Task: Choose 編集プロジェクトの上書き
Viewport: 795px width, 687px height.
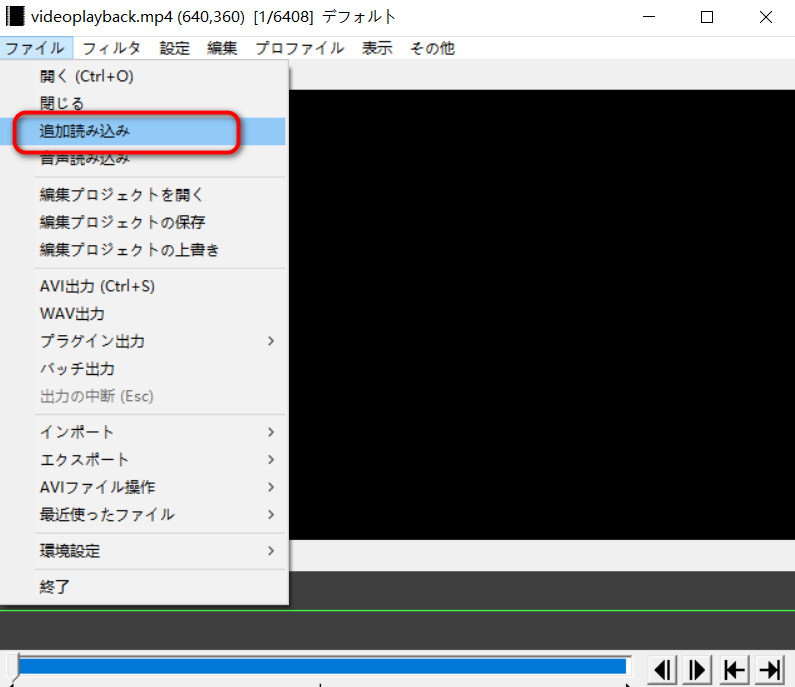Action: [144, 249]
